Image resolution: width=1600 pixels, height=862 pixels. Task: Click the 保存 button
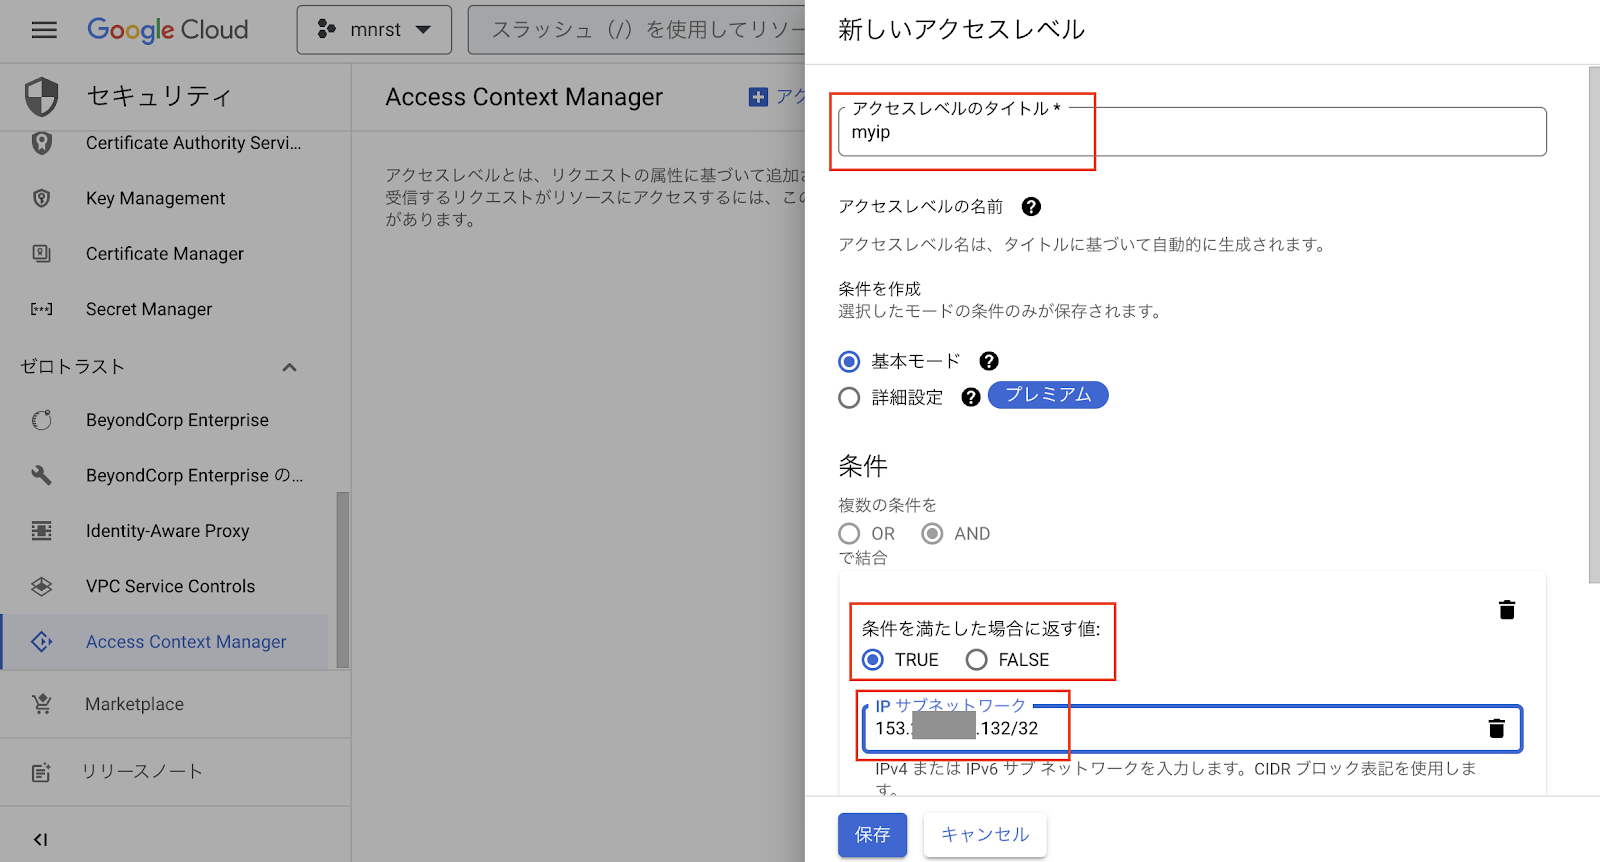[x=872, y=835]
